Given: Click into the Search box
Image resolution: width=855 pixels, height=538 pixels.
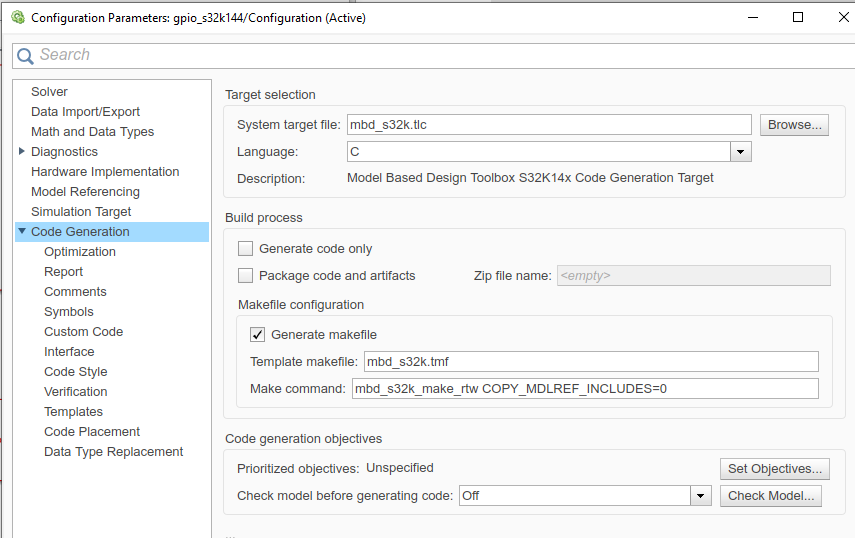Looking at the screenshot, I should (430, 56).
